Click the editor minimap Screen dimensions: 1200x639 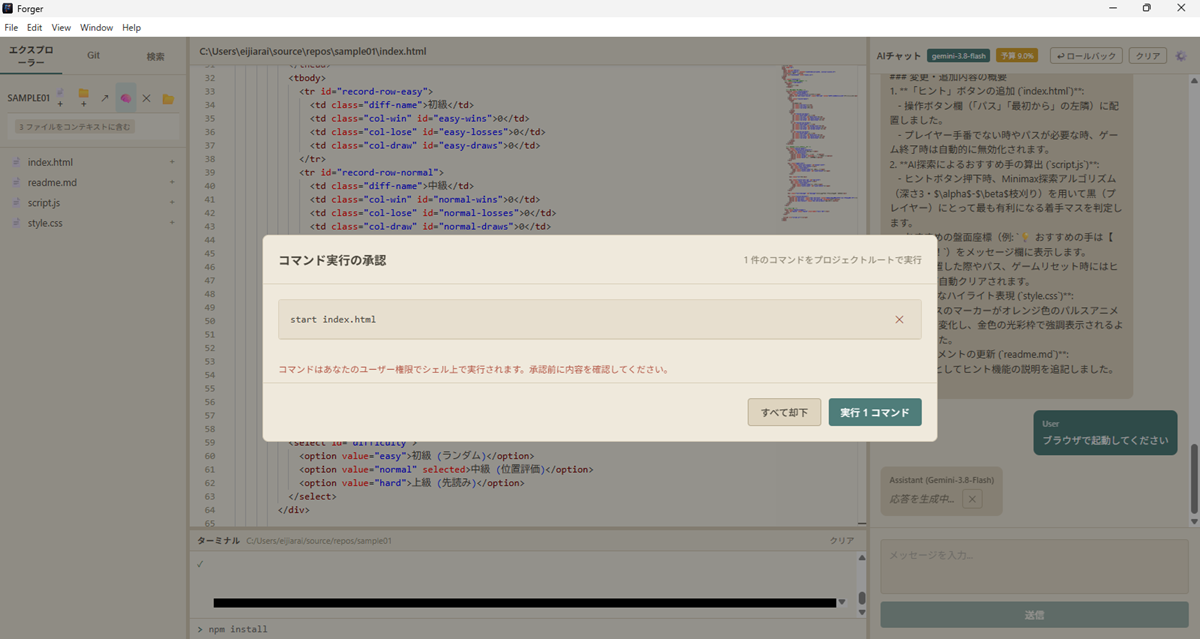[x=820, y=145]
